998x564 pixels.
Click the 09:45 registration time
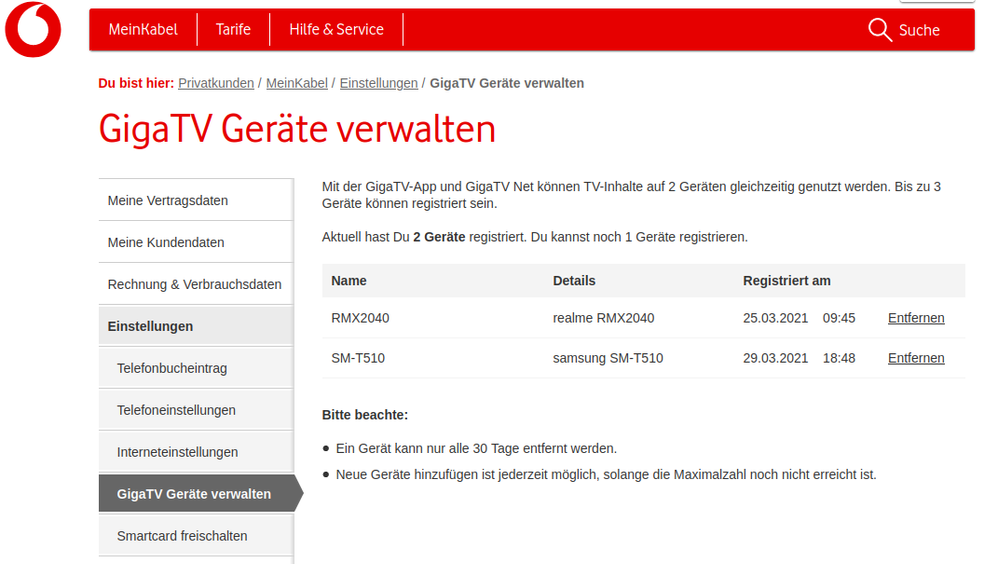point(839,318)
